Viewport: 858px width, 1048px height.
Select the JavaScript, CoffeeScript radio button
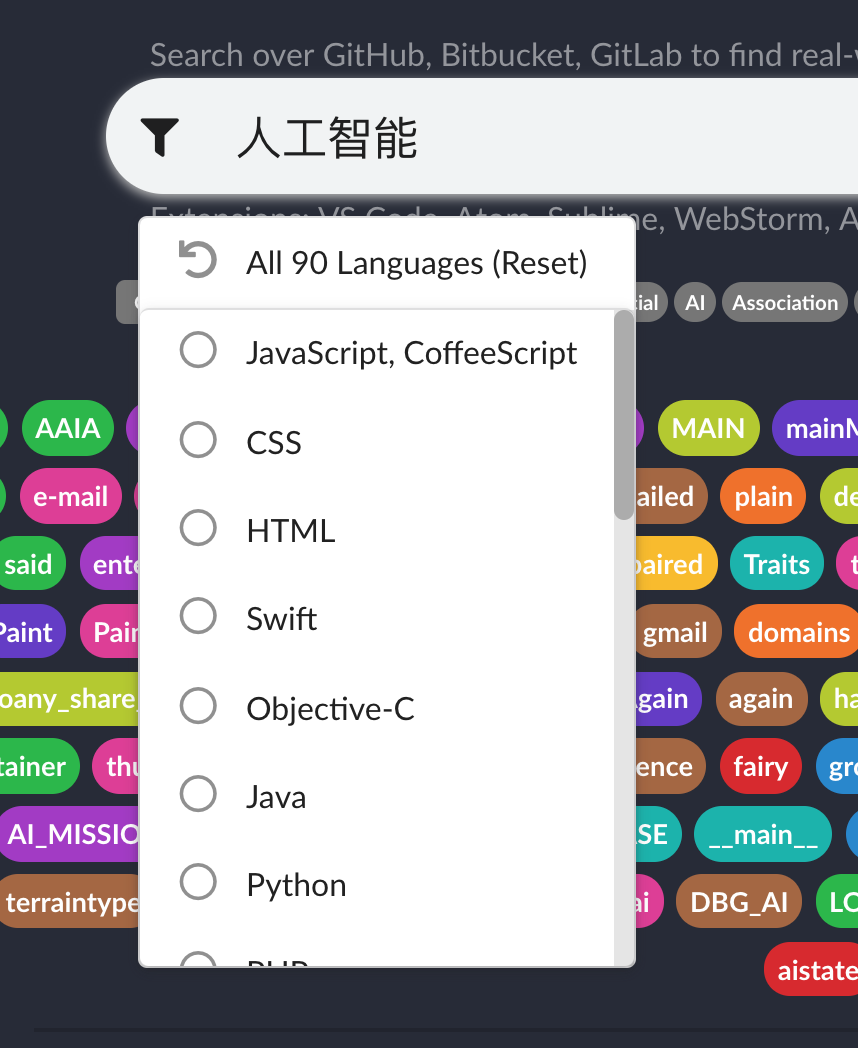(x=198, y=350)
